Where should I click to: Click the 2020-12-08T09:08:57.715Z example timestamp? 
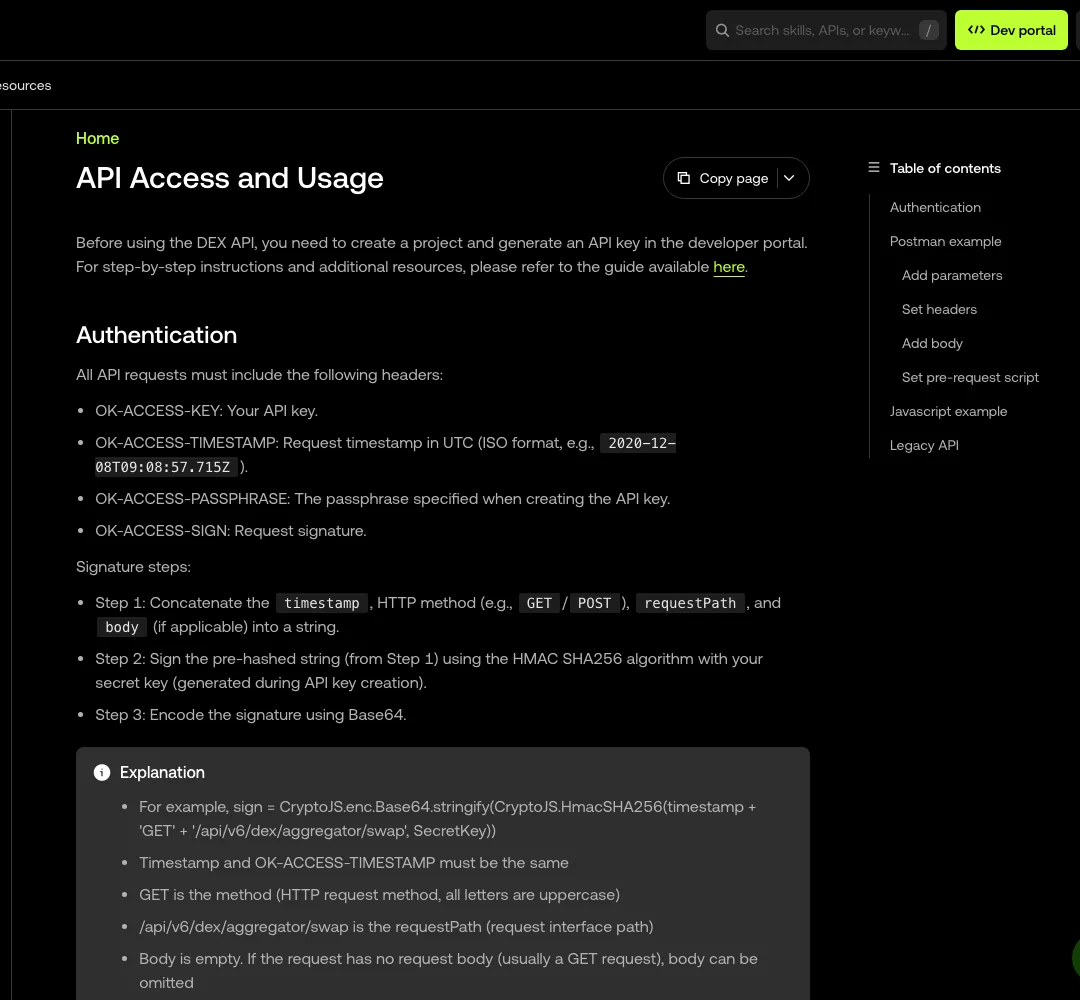[385, 455]
